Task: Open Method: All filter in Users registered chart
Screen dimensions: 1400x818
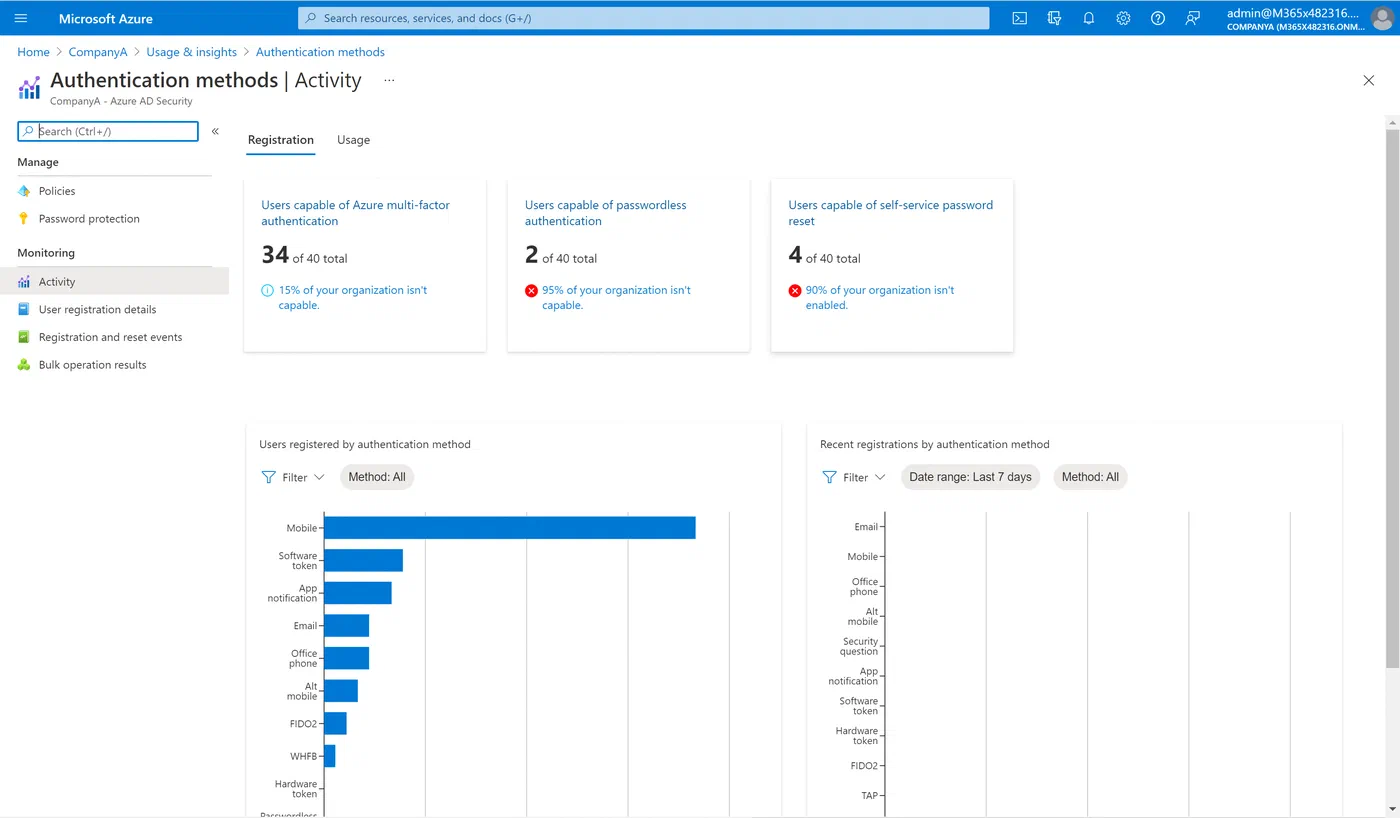Action: click(377, 477)
